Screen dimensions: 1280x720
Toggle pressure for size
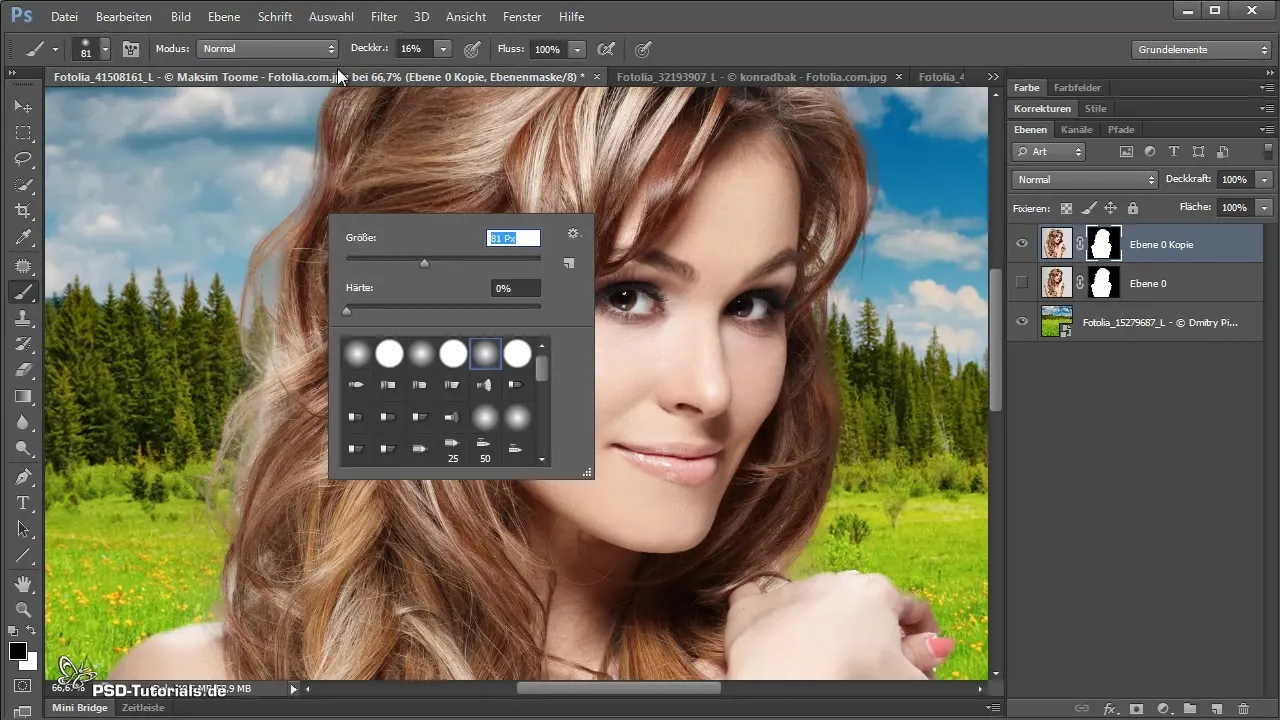[x=644, y=48]
